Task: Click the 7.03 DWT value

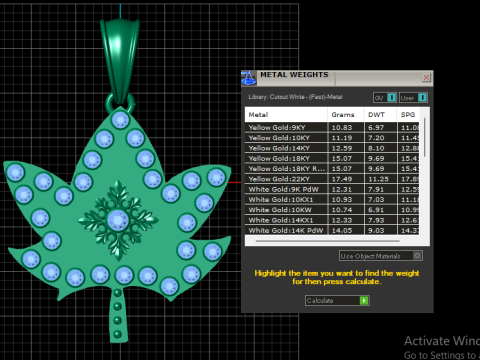Action: coord(376,200)
